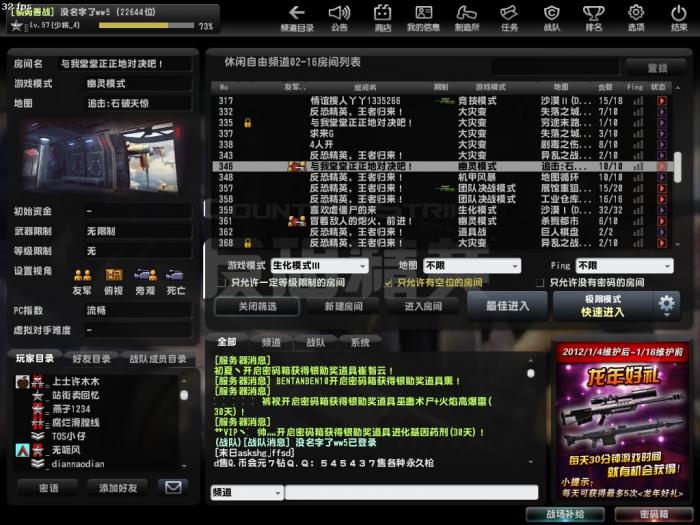Open My Info (我的信息) icon

423,19
